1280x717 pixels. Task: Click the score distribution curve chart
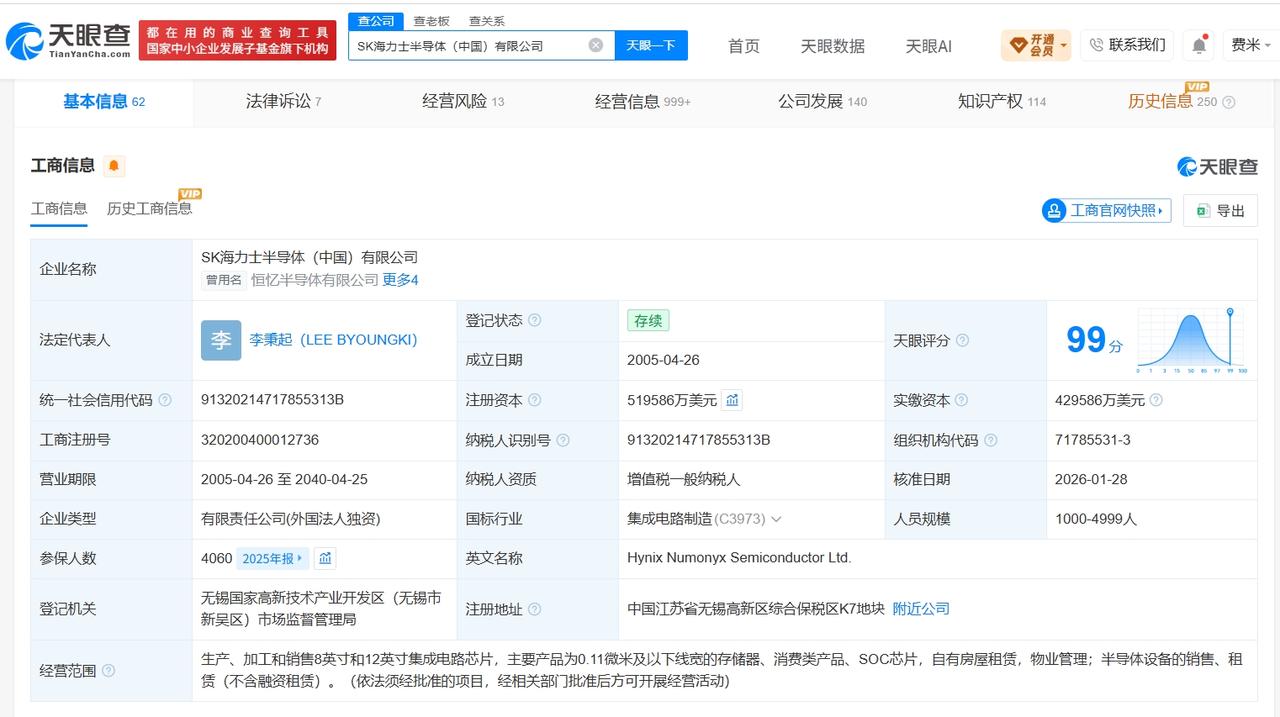click(1192, 341)
